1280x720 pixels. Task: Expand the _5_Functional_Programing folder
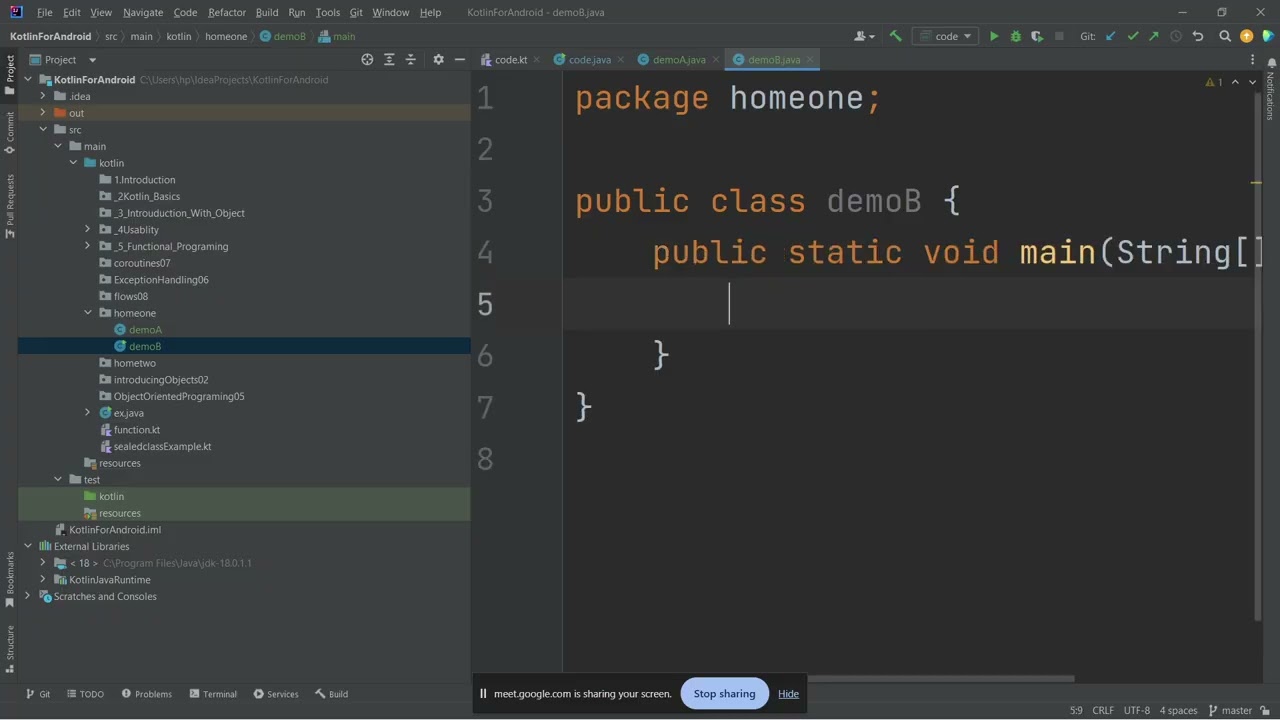(x=88, y=246)
